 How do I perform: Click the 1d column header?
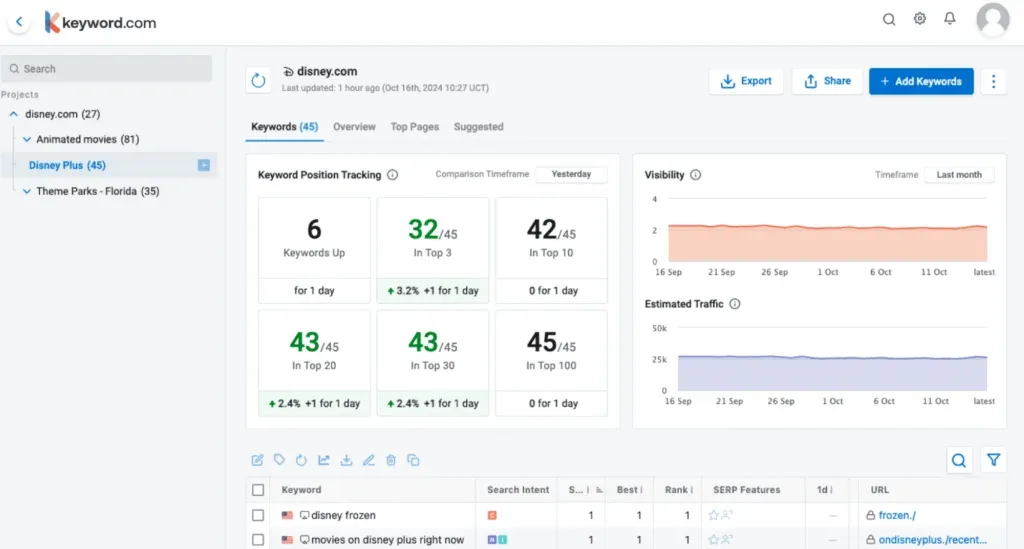pos(822,490)
